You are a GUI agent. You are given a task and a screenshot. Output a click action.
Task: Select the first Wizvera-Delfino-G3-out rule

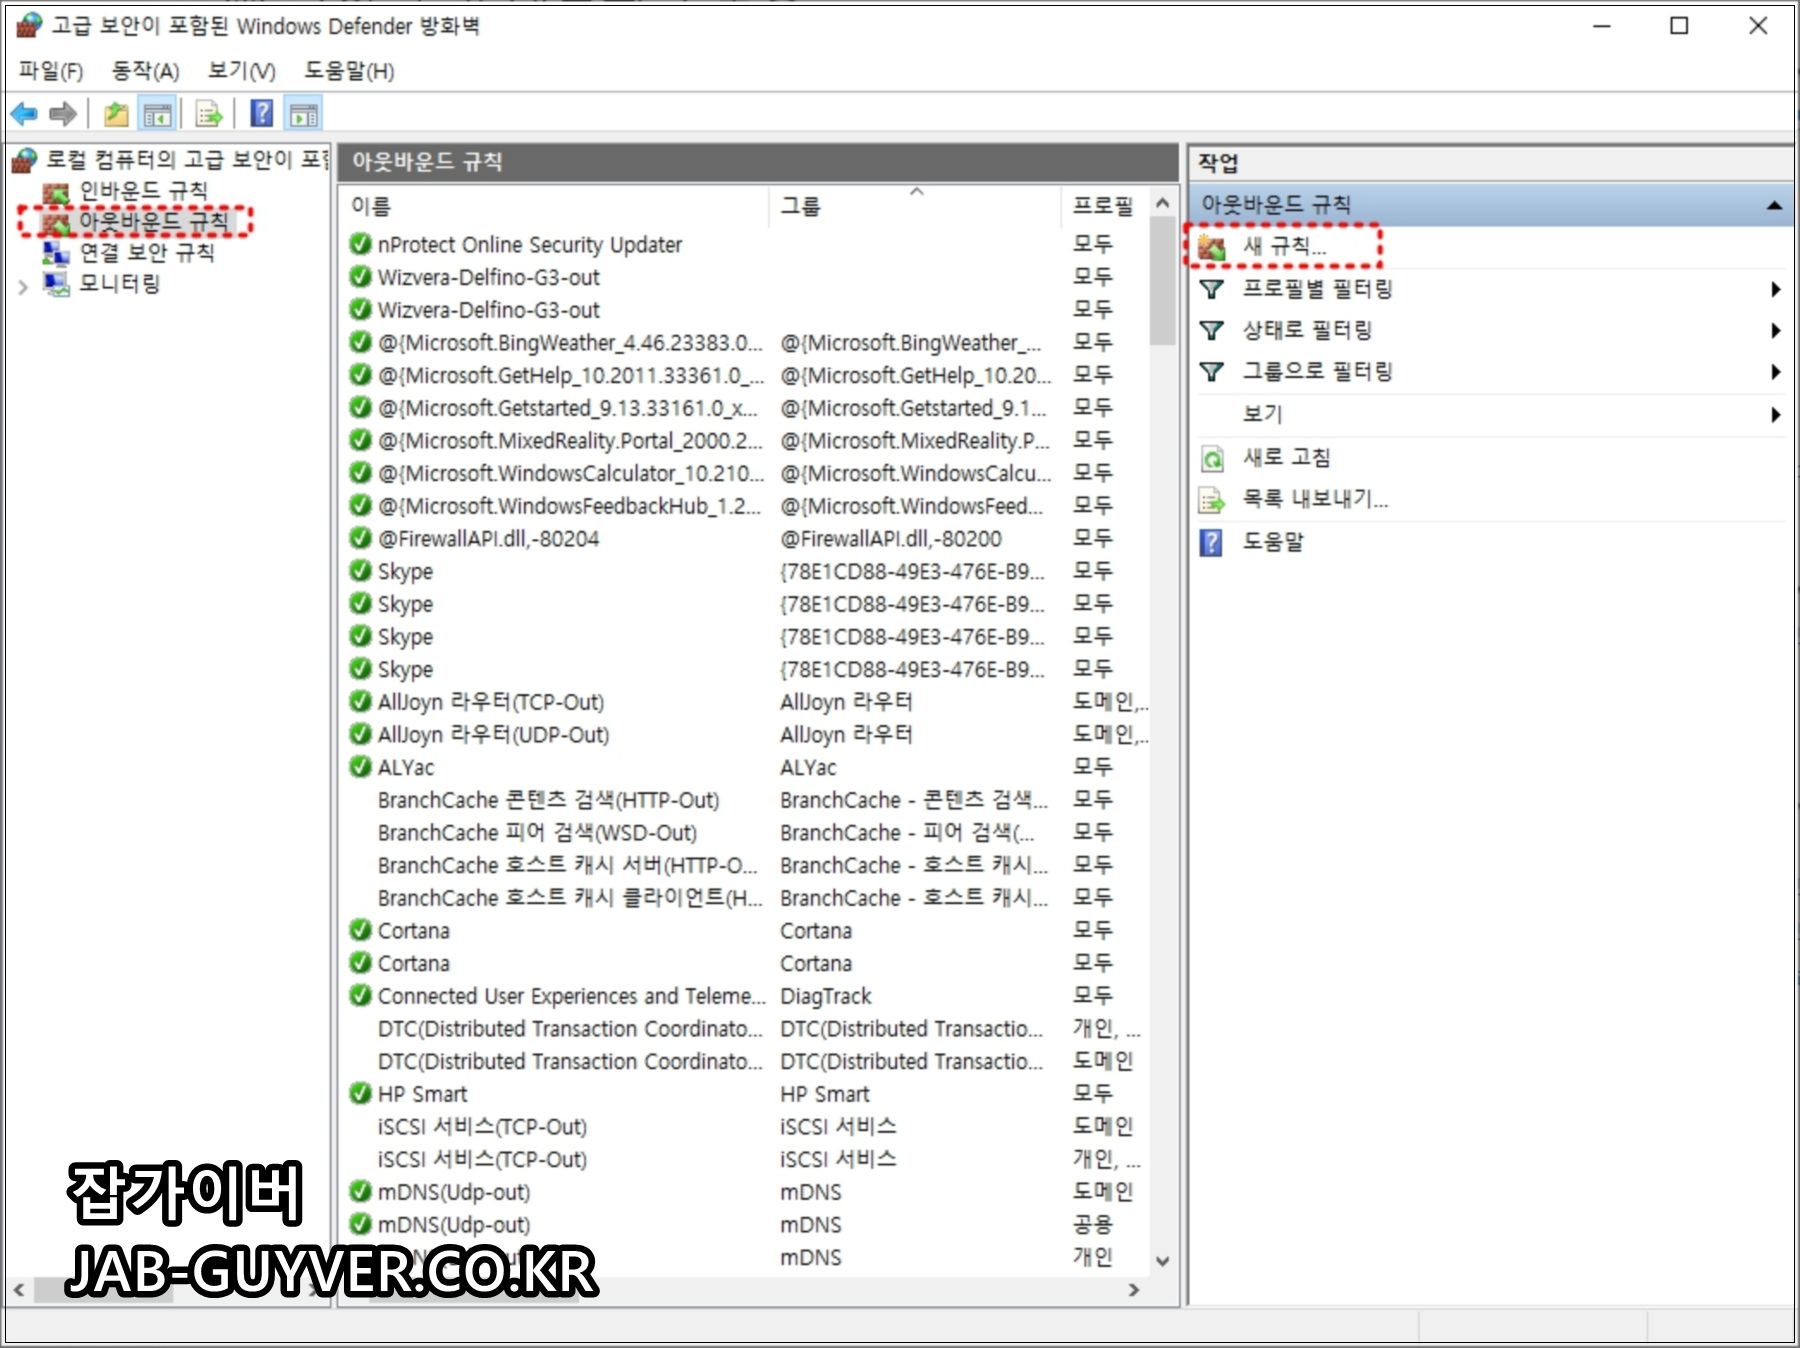[x=745, y=277]
